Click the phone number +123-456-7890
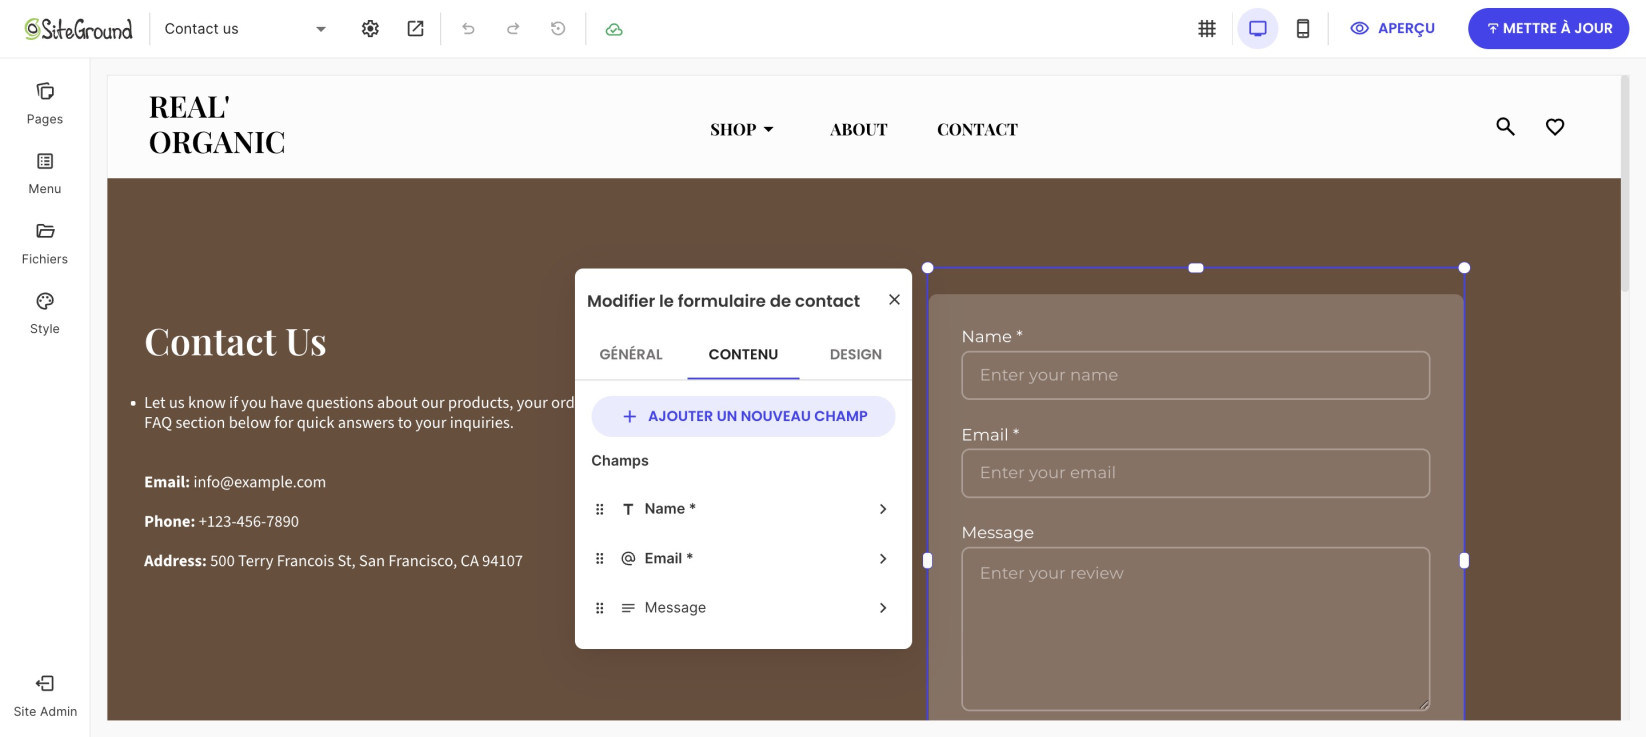Screen dimensions: 1646x737 [x=249, y=522]
